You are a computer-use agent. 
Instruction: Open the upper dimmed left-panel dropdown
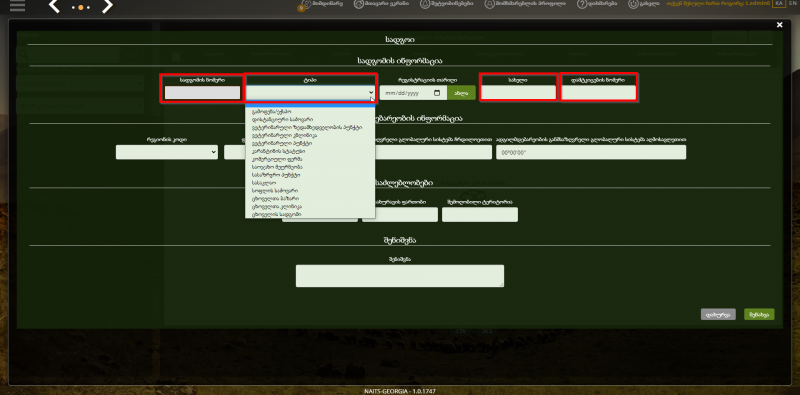(x=80, y=83)
